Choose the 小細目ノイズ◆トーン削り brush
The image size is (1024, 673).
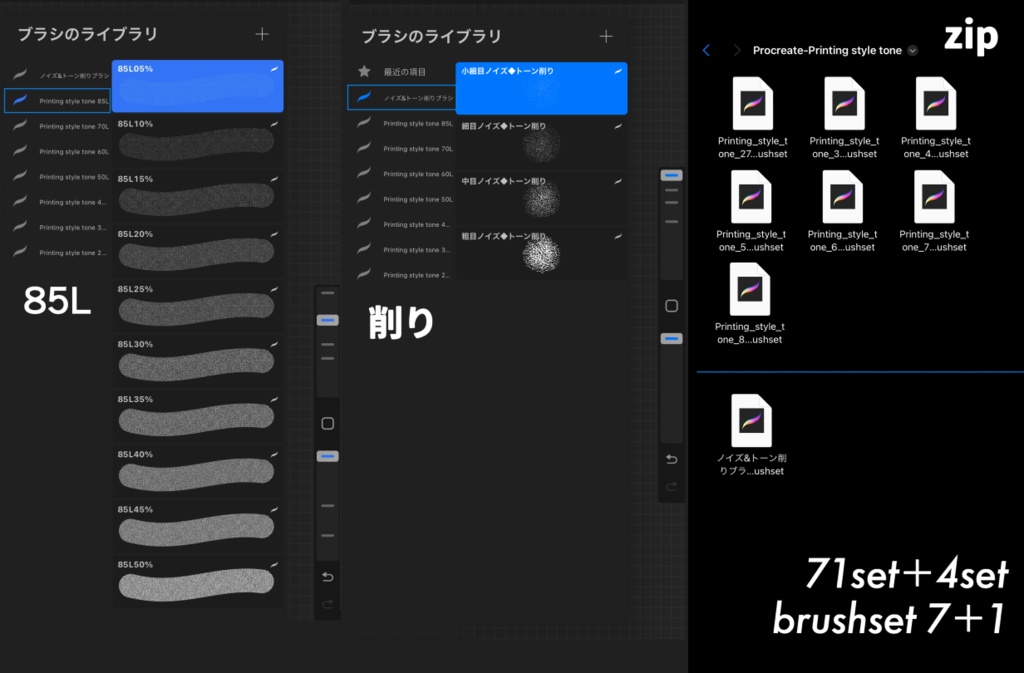tap(542, 90)
